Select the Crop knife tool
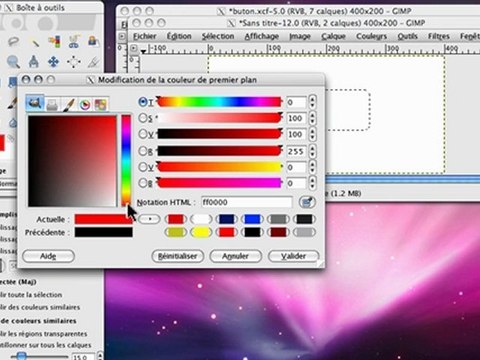The height and width of the screenshot is (360, 480). tap(94, 61)
